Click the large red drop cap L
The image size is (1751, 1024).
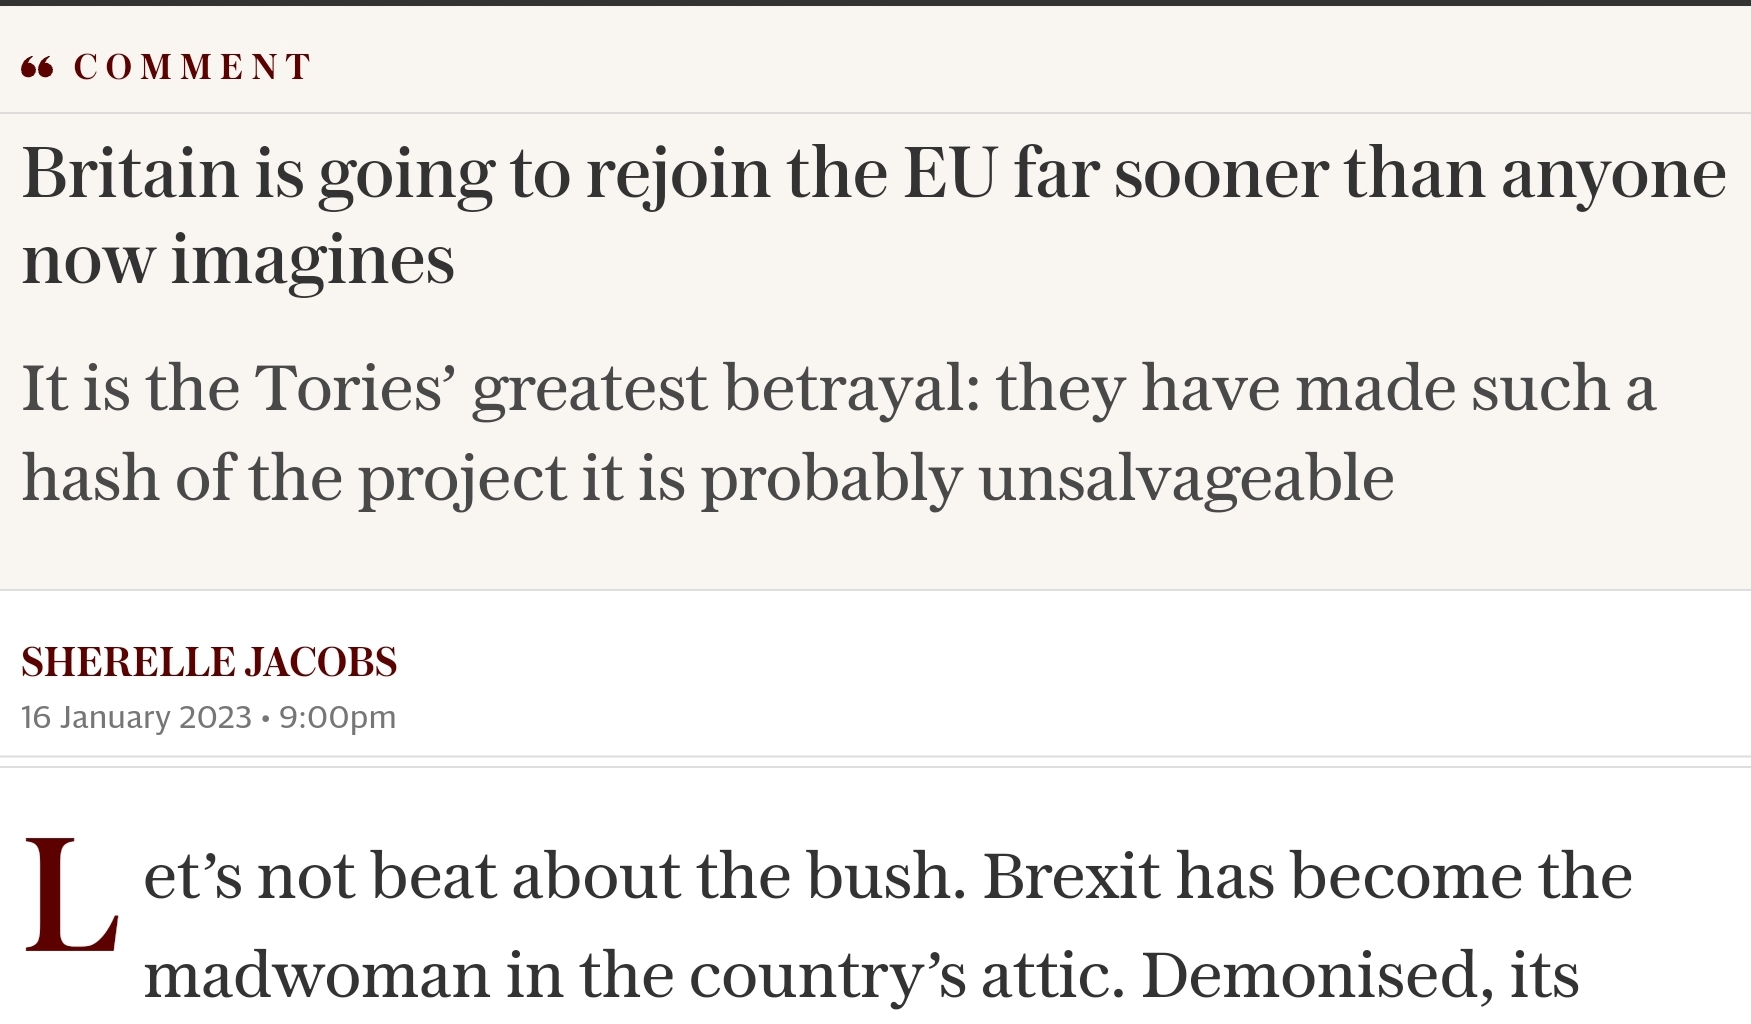70,895
